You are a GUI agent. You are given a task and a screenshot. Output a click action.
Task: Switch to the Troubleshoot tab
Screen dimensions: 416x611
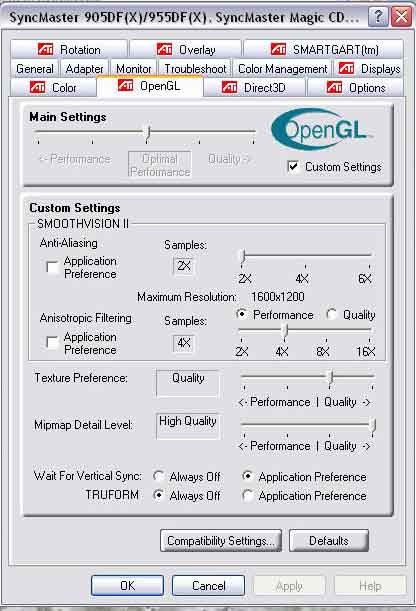[195, 68]
